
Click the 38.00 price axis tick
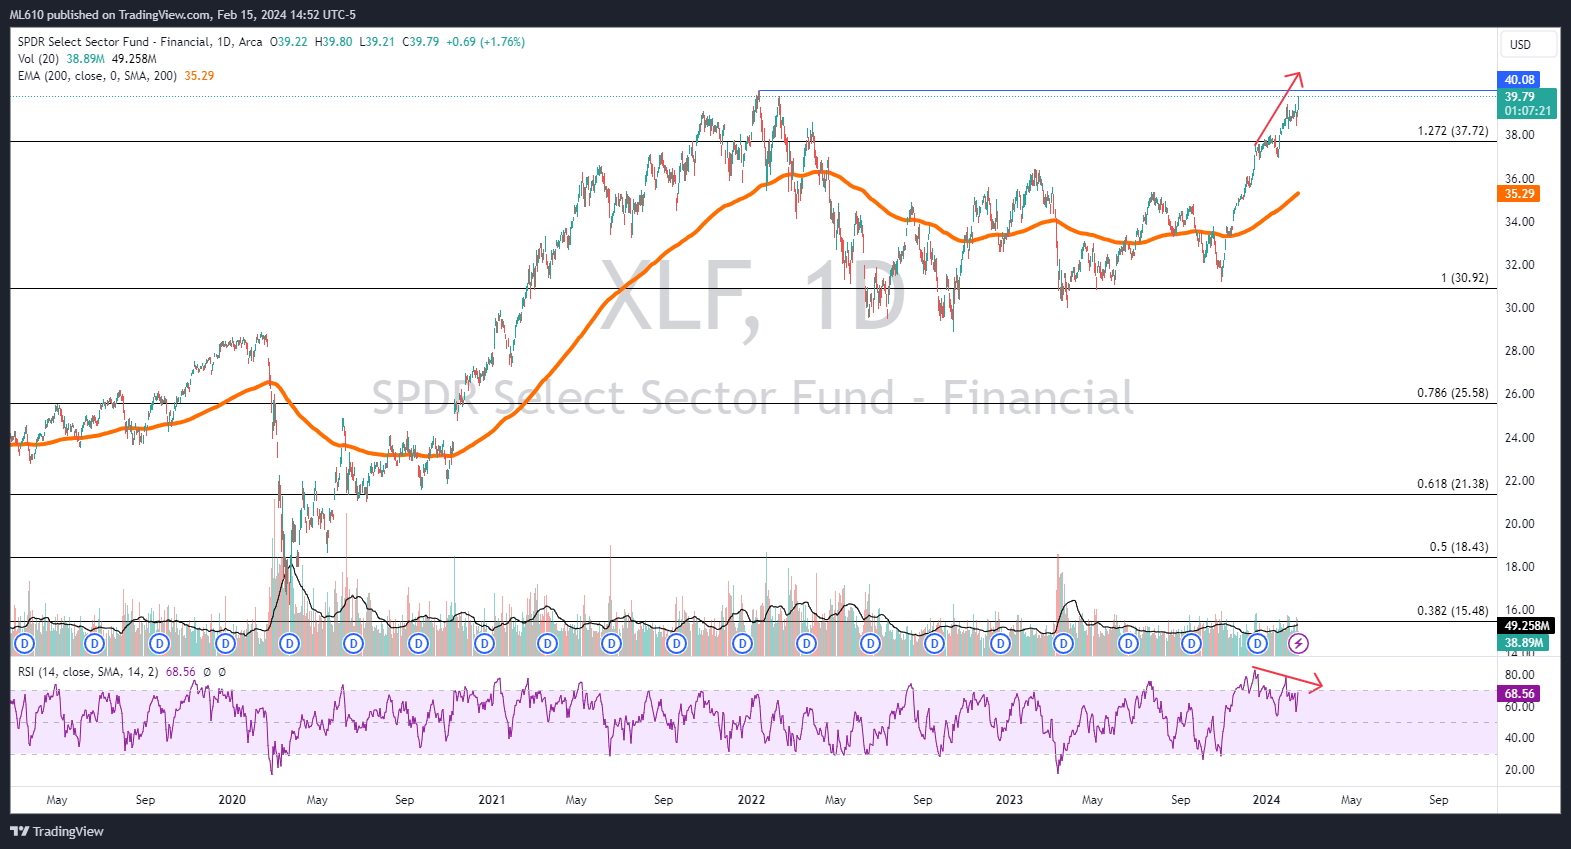pyautogui.click(x=1519, y=135)
